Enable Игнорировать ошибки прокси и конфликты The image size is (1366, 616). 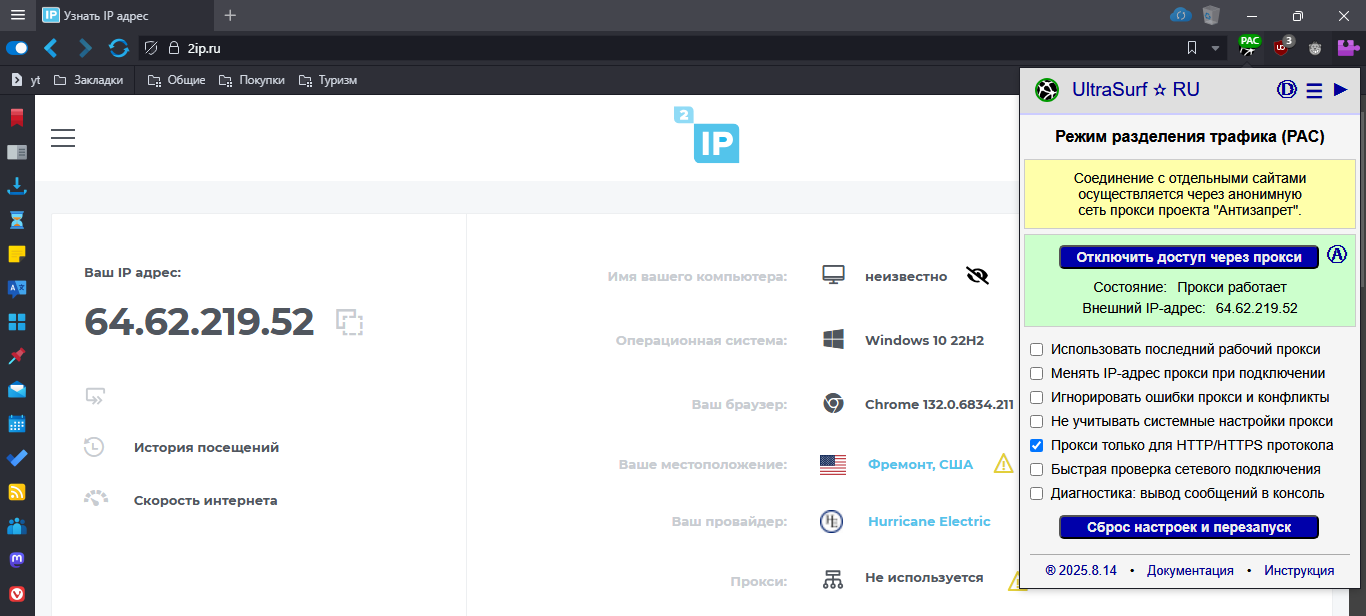(x=1037, y=397)
